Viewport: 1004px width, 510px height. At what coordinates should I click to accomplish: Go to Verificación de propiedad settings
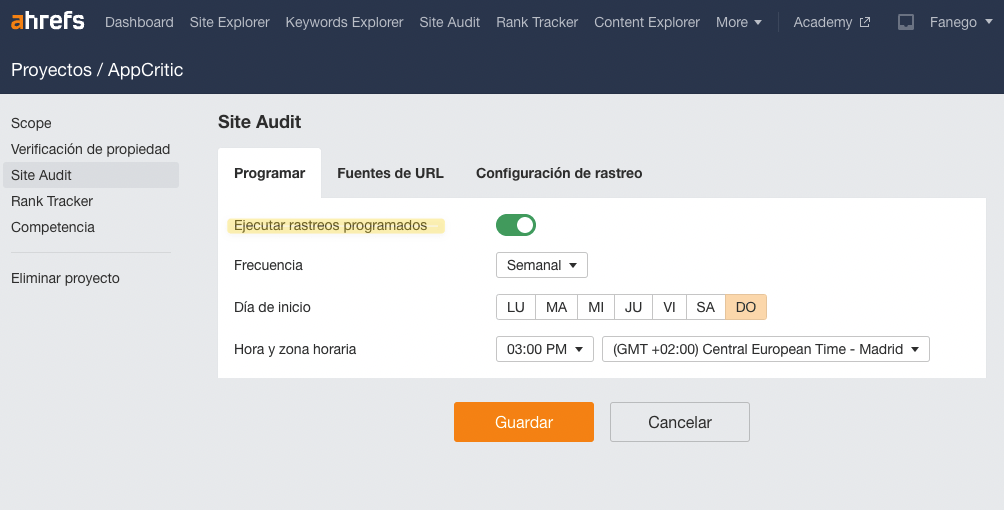click(90, 149)
